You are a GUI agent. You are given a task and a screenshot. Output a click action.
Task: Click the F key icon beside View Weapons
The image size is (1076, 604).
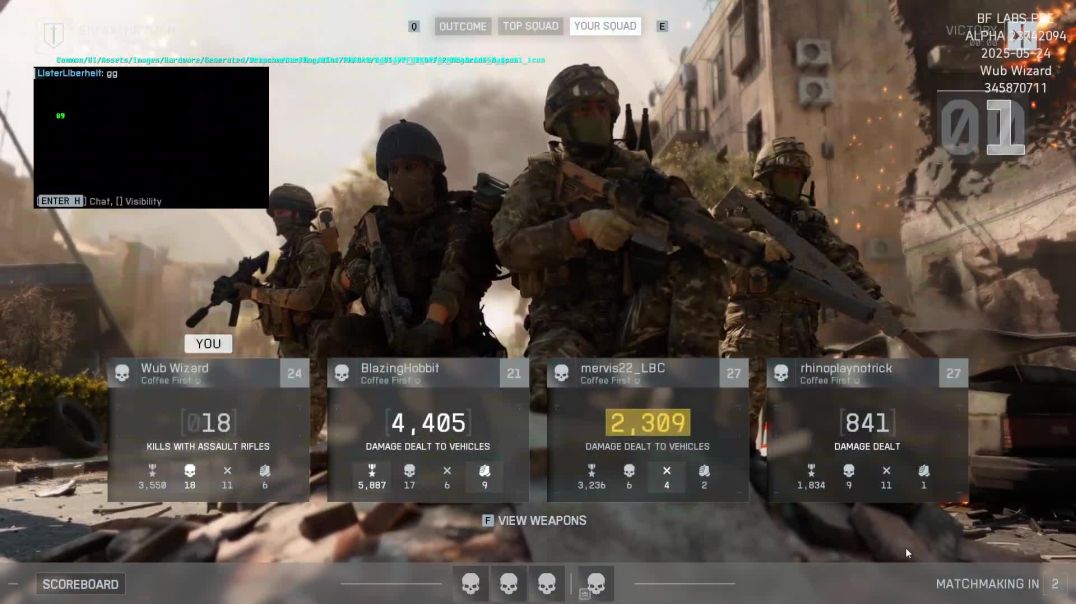coord(488,521)
